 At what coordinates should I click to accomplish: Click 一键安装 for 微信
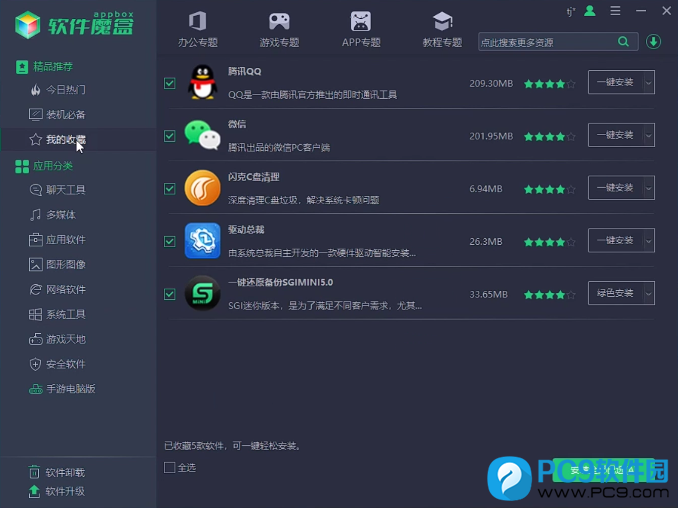pyautogui.click(x=616, y=135)
